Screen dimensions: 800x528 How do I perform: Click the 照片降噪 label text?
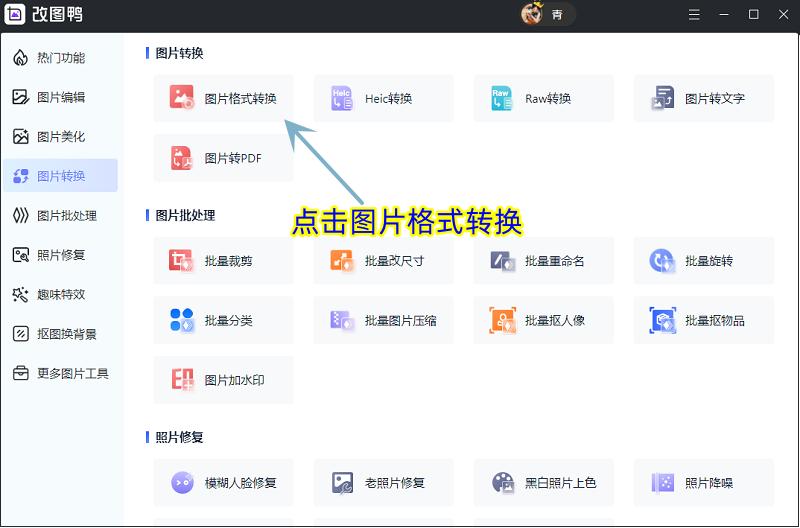709,483
